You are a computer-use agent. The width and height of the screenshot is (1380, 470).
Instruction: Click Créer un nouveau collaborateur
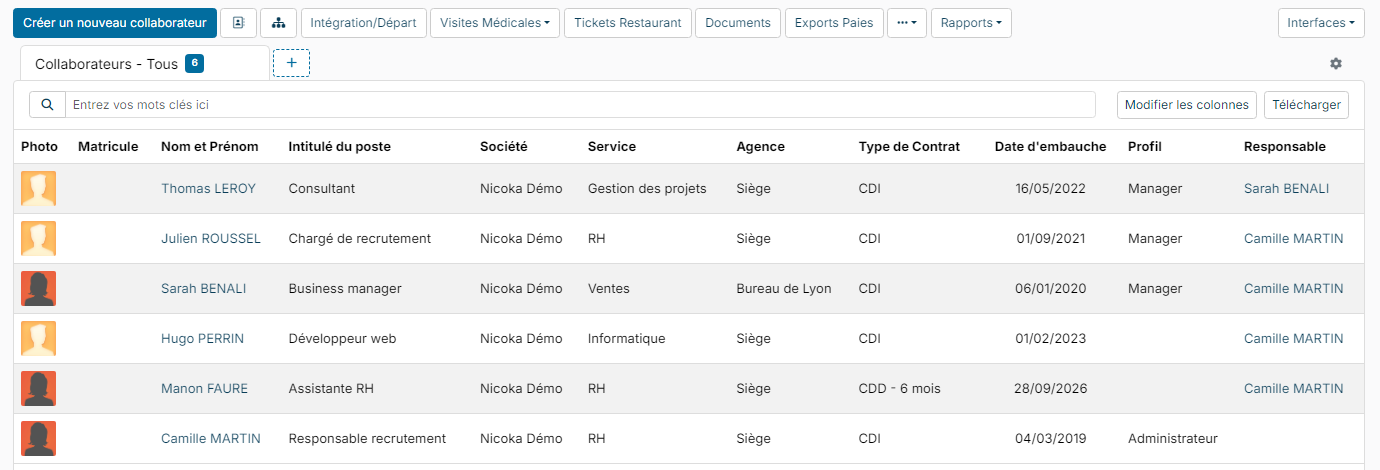coord(114,23)
